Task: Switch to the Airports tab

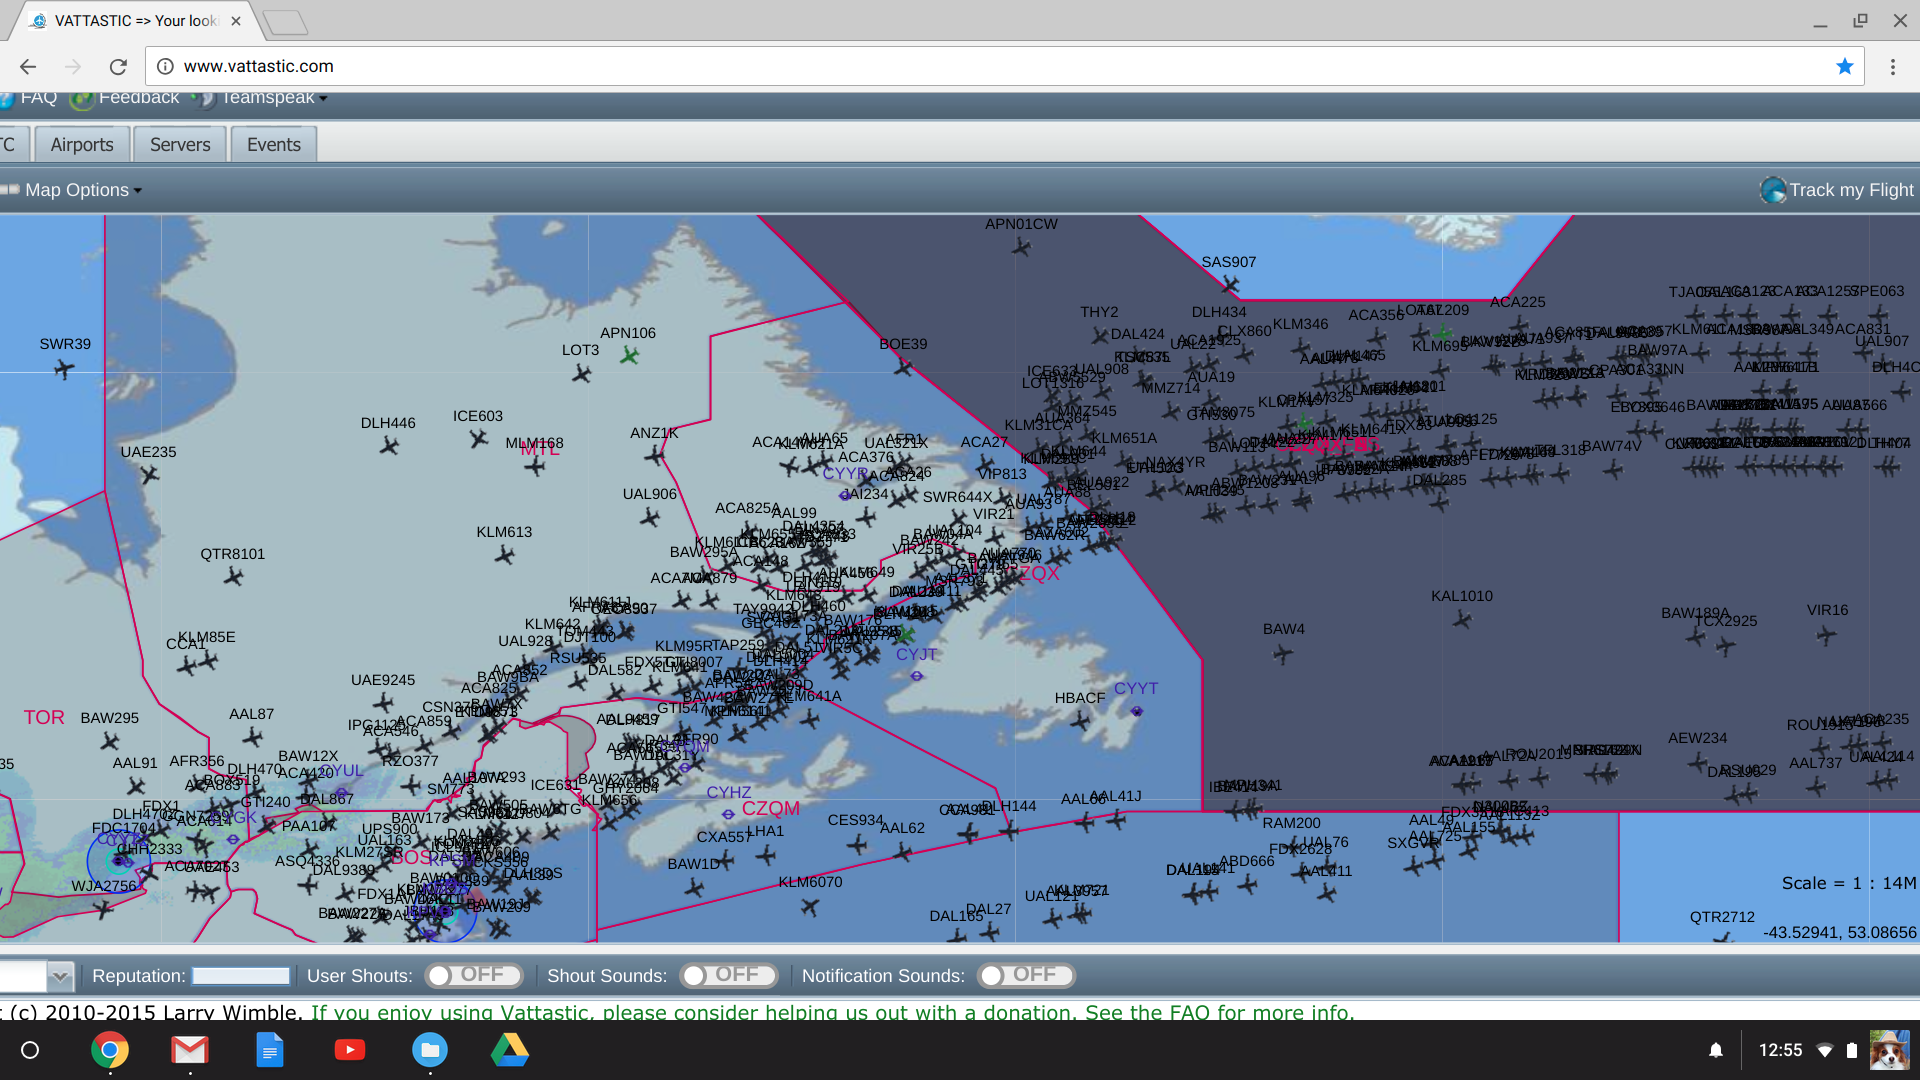Action: point(82,145)
